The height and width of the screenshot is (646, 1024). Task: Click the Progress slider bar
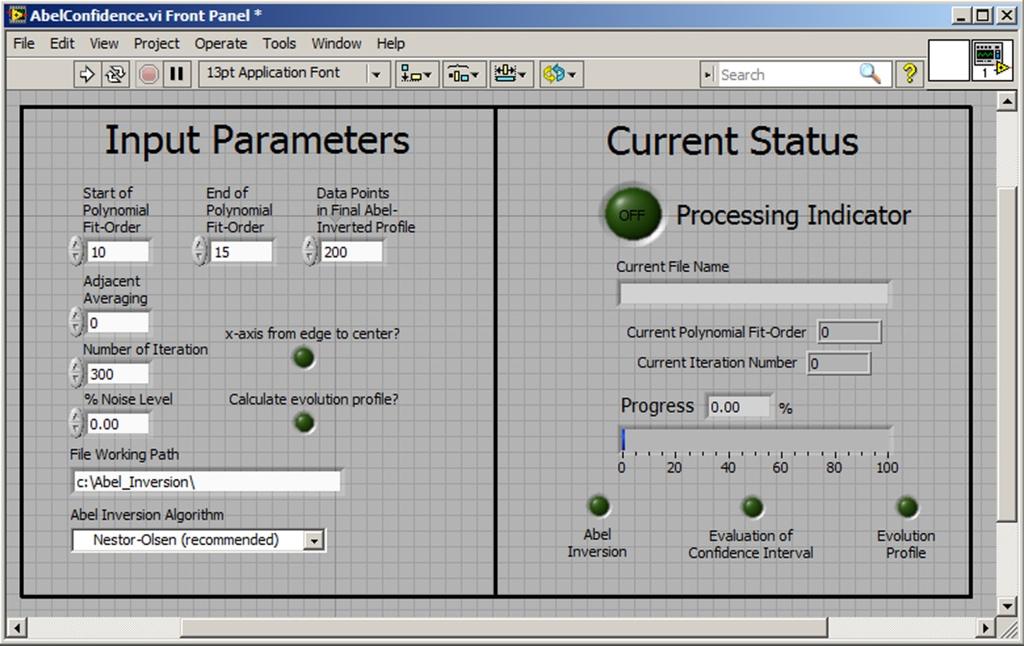coord(755,439)
